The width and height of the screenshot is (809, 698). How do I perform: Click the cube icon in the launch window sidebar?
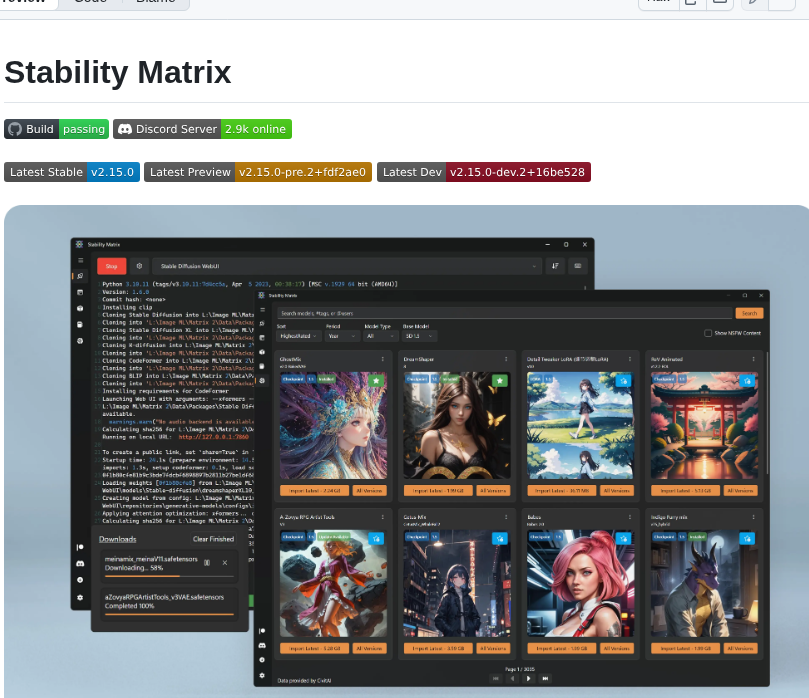click(x=80, y=309)
